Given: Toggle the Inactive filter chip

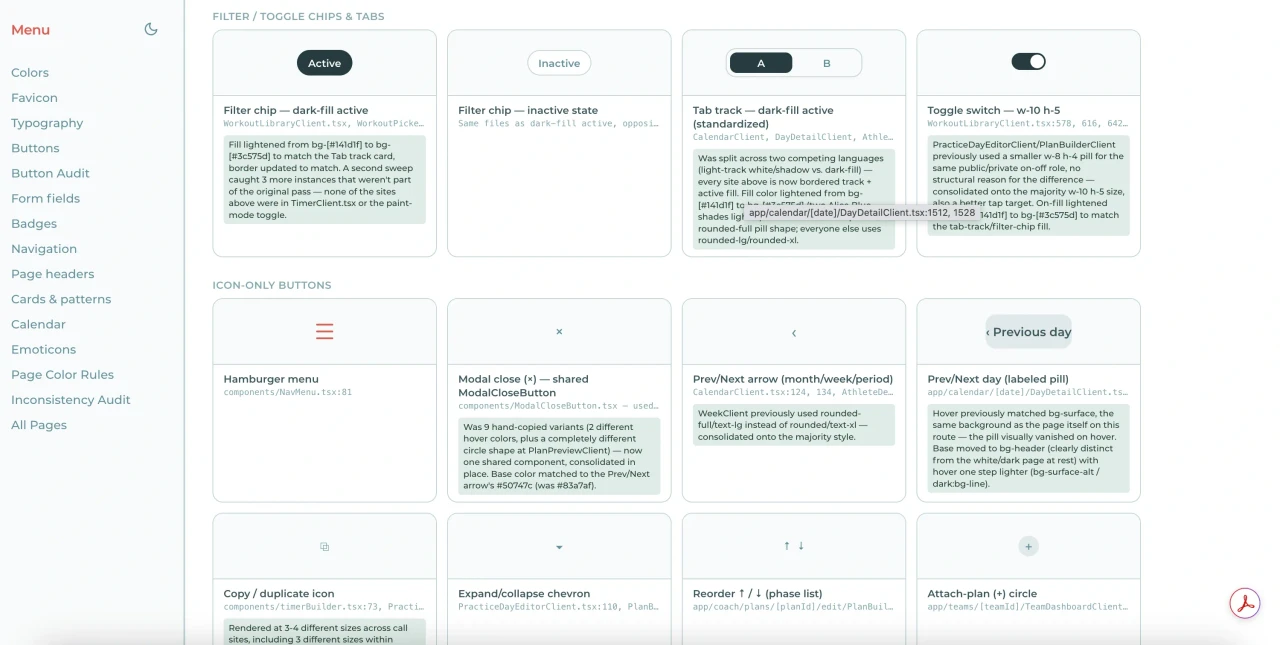Looking at the screenshot, I should point(559,63).
